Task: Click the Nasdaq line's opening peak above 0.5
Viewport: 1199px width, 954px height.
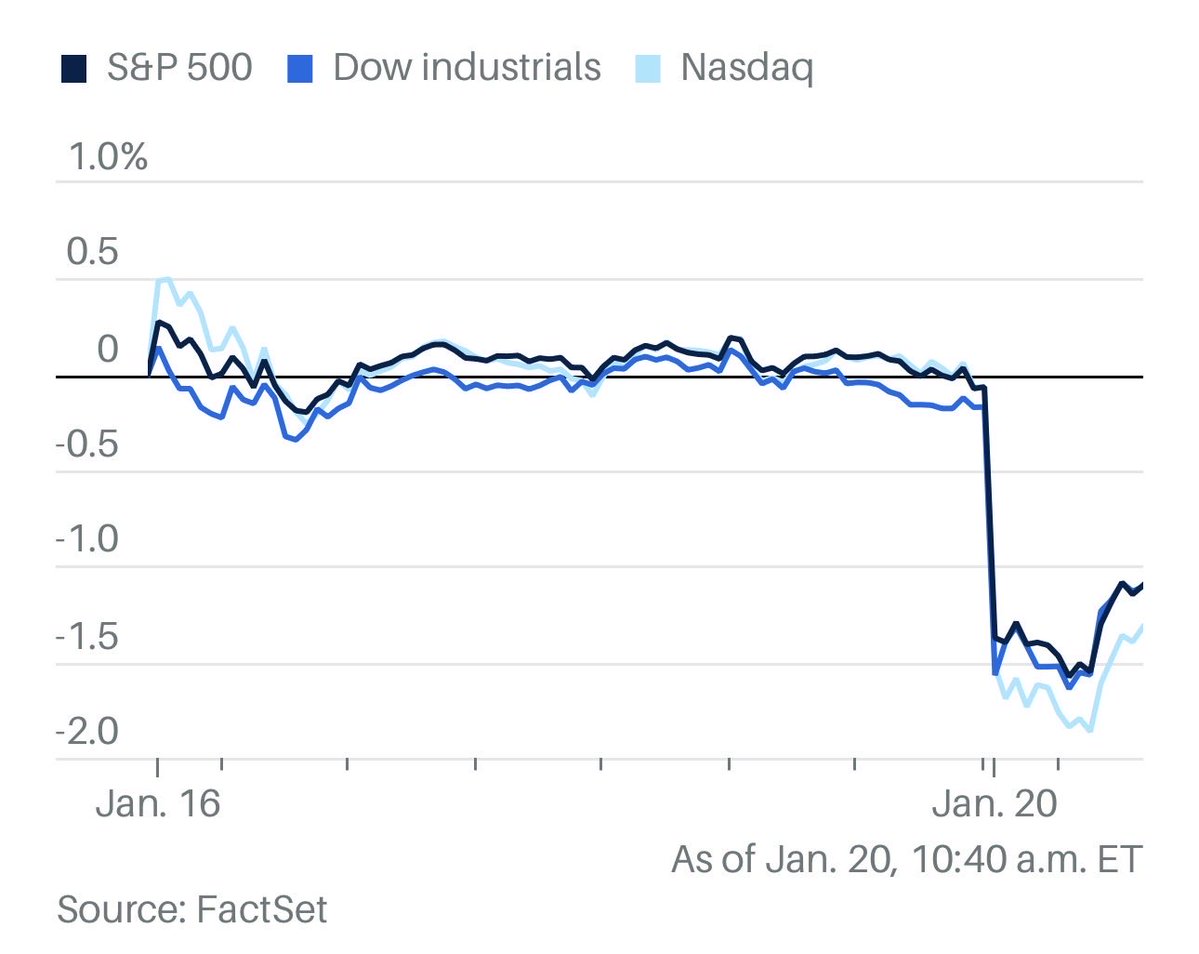Action: [165, 280]
